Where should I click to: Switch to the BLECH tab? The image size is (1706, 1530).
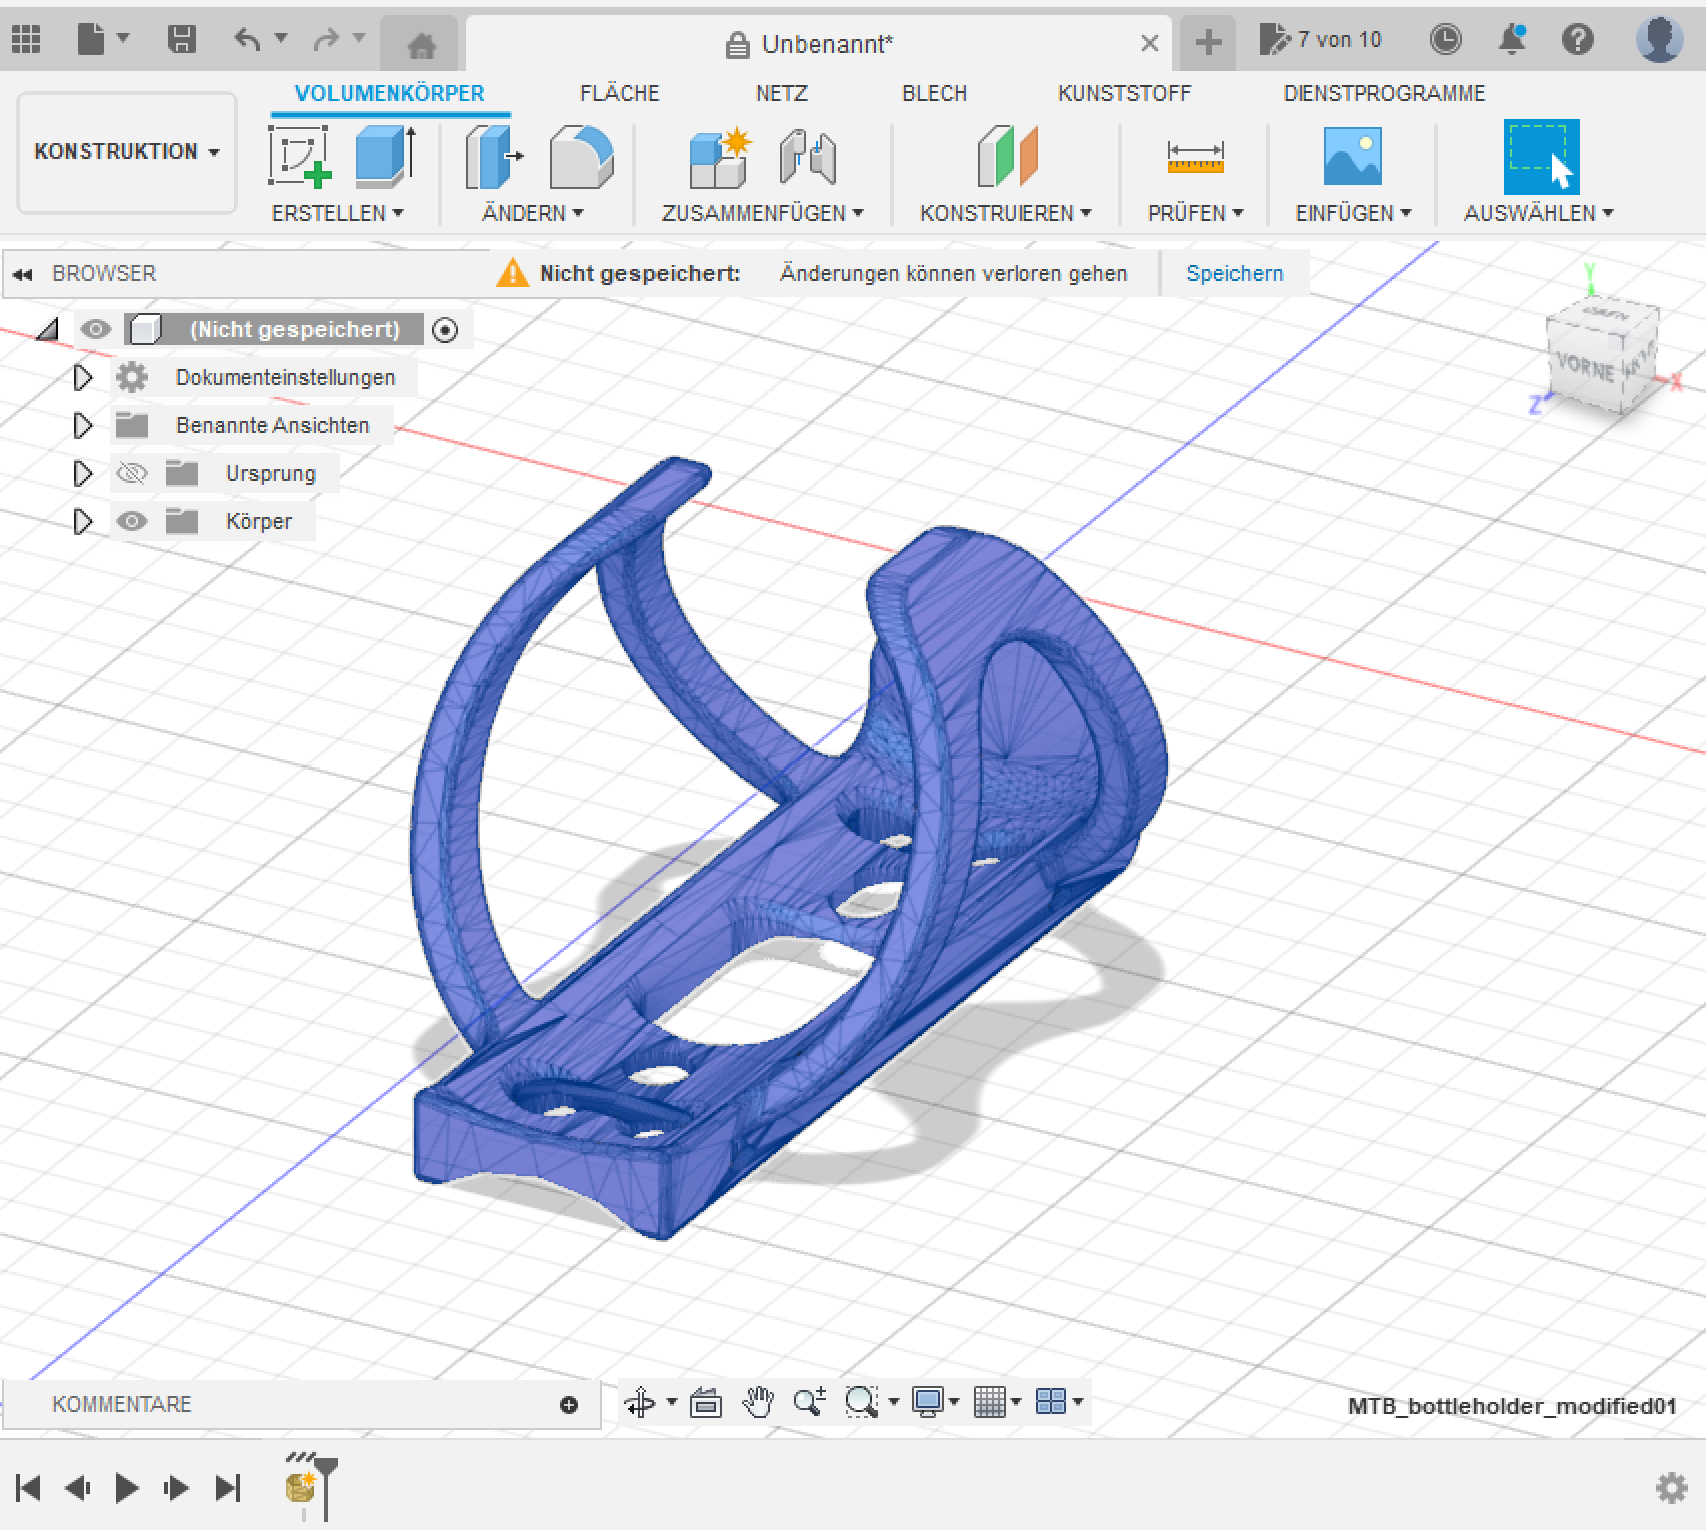click(x=934, y=93)
